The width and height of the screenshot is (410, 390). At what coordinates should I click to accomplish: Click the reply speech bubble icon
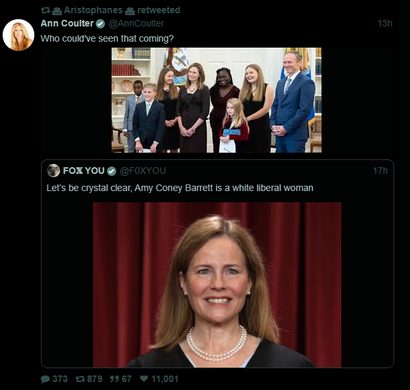pos(45,379)
